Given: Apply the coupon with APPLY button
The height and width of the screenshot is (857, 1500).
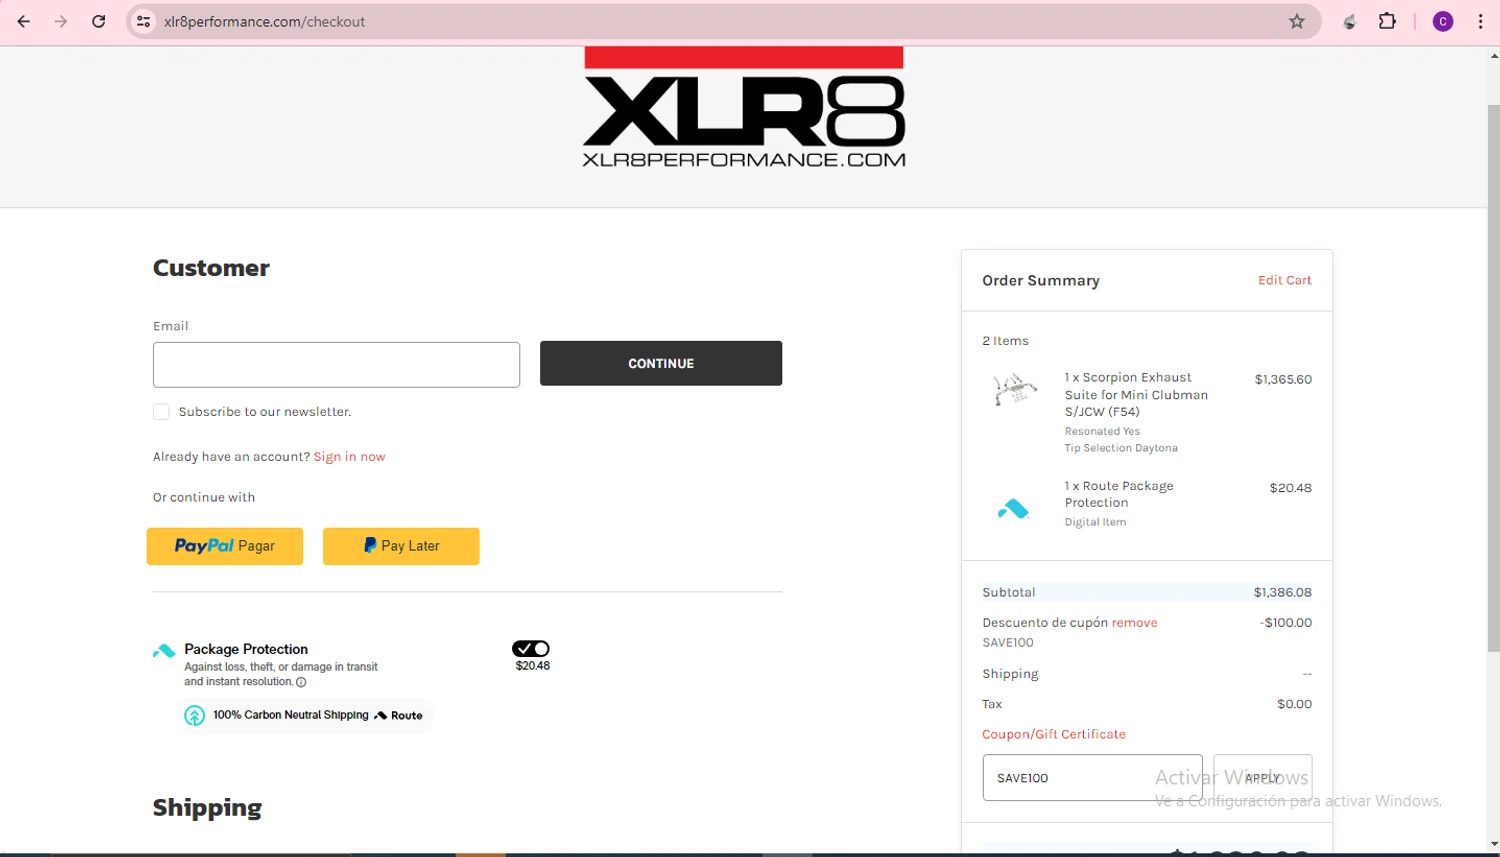Looking at the screenshot, I should click(1262, 777).
